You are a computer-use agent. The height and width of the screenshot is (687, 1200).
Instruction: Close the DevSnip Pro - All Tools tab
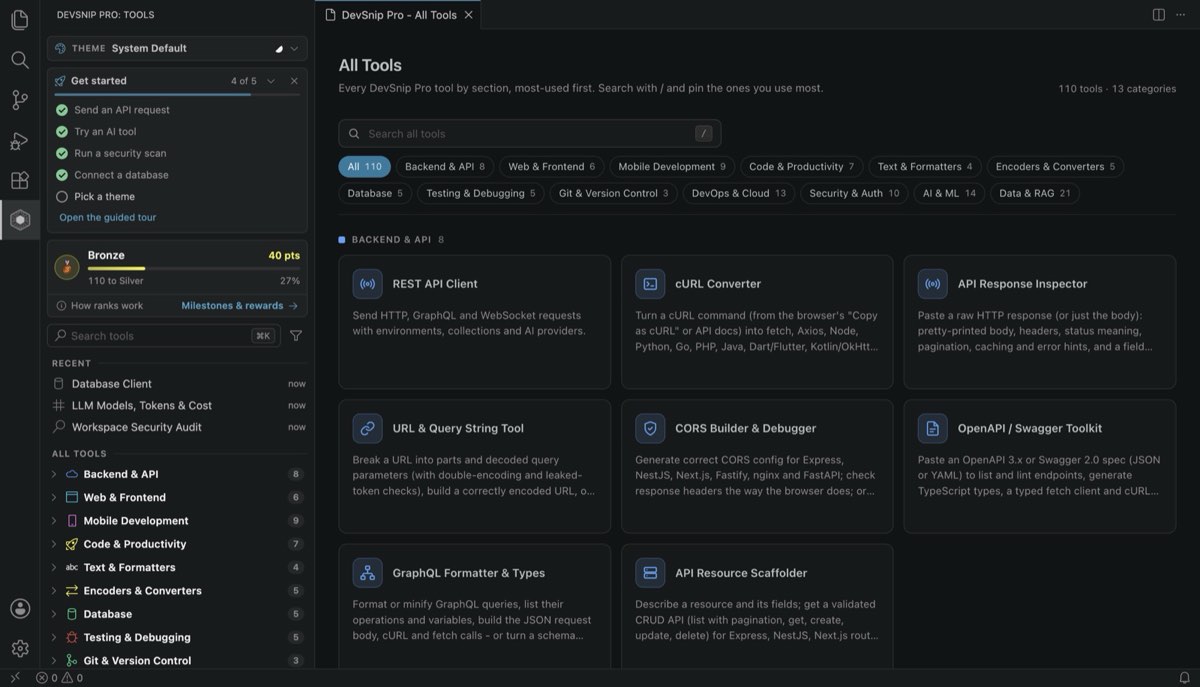(468, 15)
